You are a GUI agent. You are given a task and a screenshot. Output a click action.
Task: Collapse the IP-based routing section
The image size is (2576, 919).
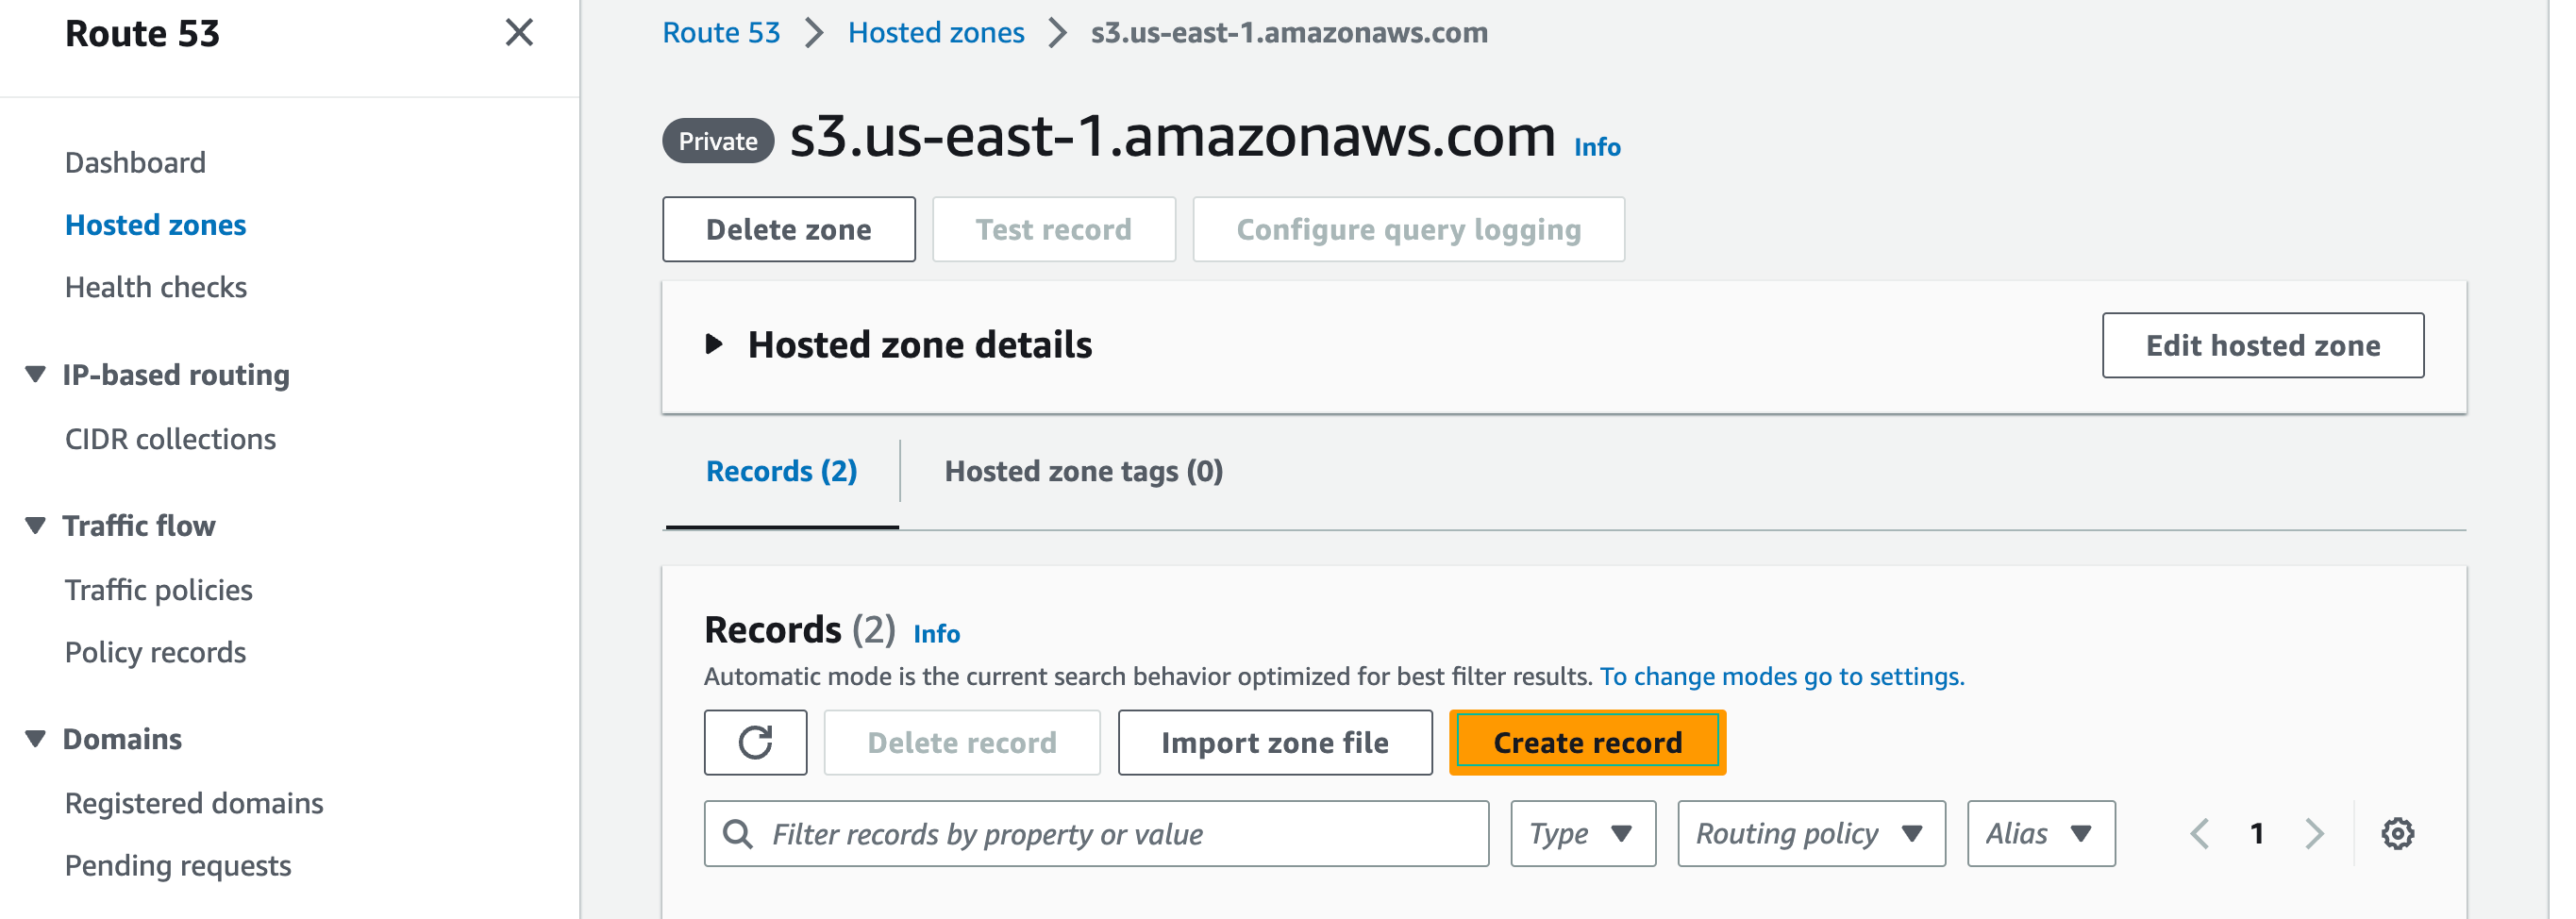[36, 375]
